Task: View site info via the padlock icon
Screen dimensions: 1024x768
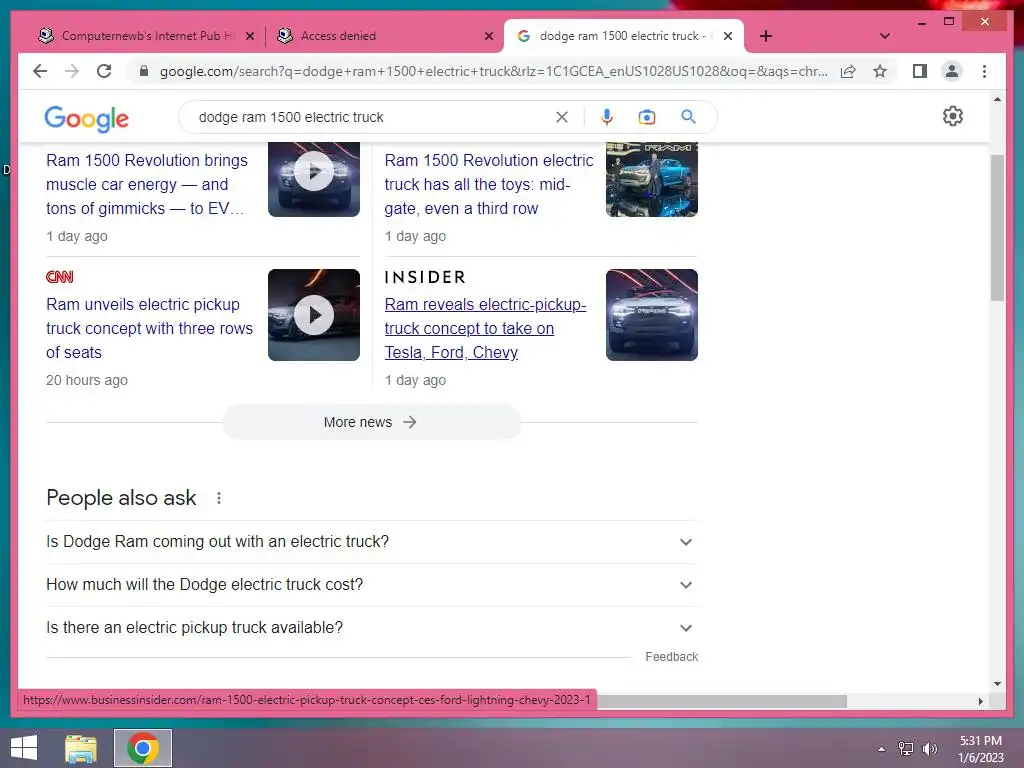Action: coord(144,71)
